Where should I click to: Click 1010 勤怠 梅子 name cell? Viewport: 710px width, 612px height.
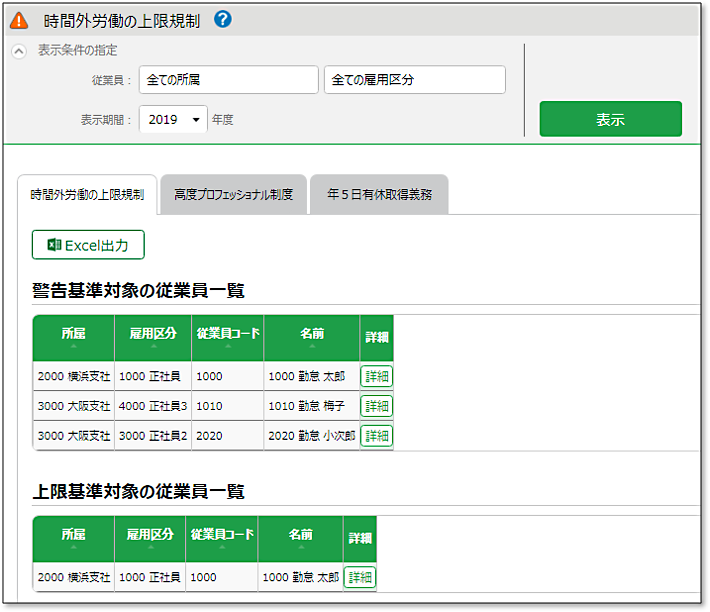[312, 406]
